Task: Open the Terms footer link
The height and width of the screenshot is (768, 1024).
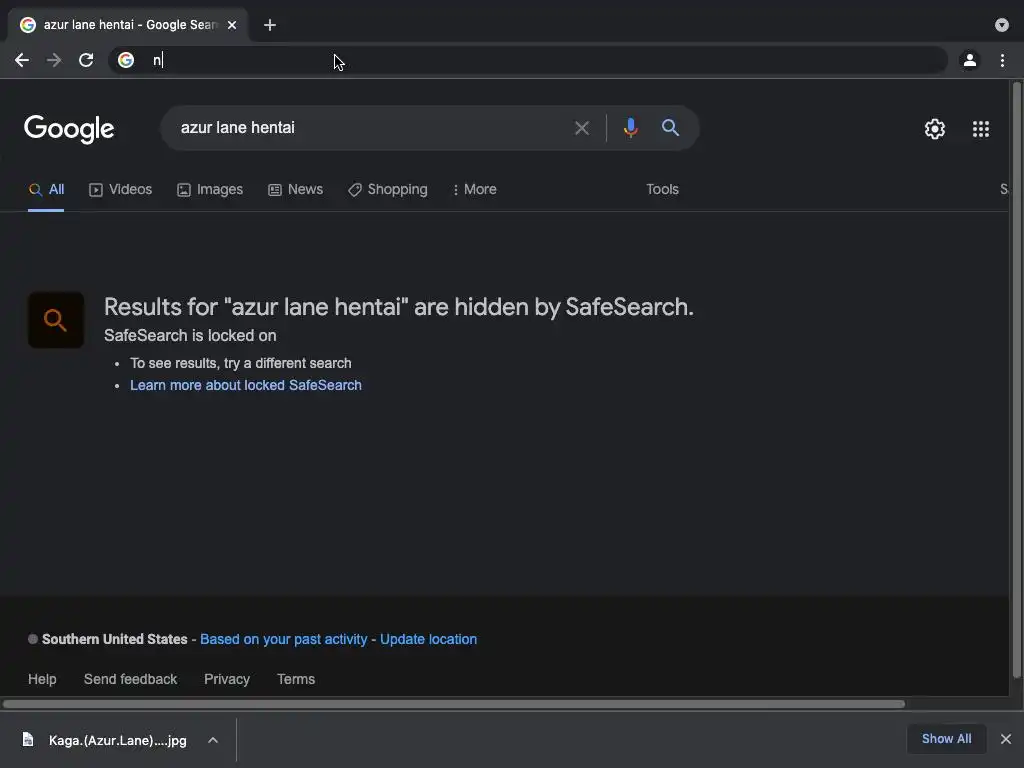Action: pos(296,679)
